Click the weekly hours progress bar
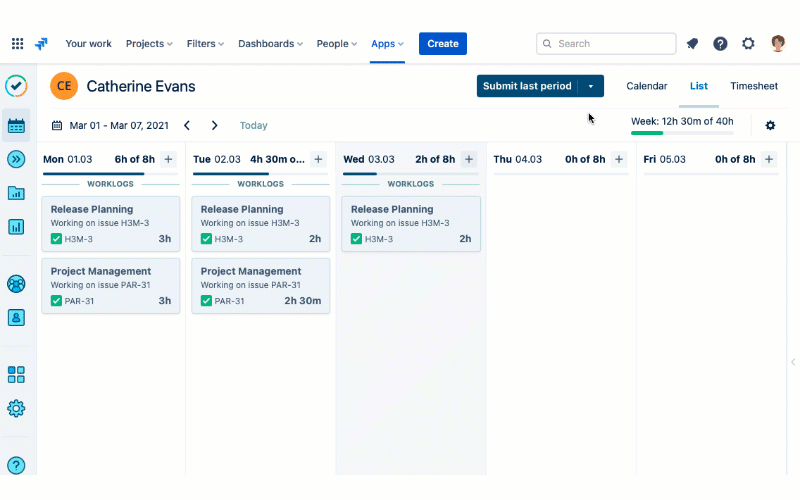This screenshot has width=800, height=500. [x=682, y=132]
